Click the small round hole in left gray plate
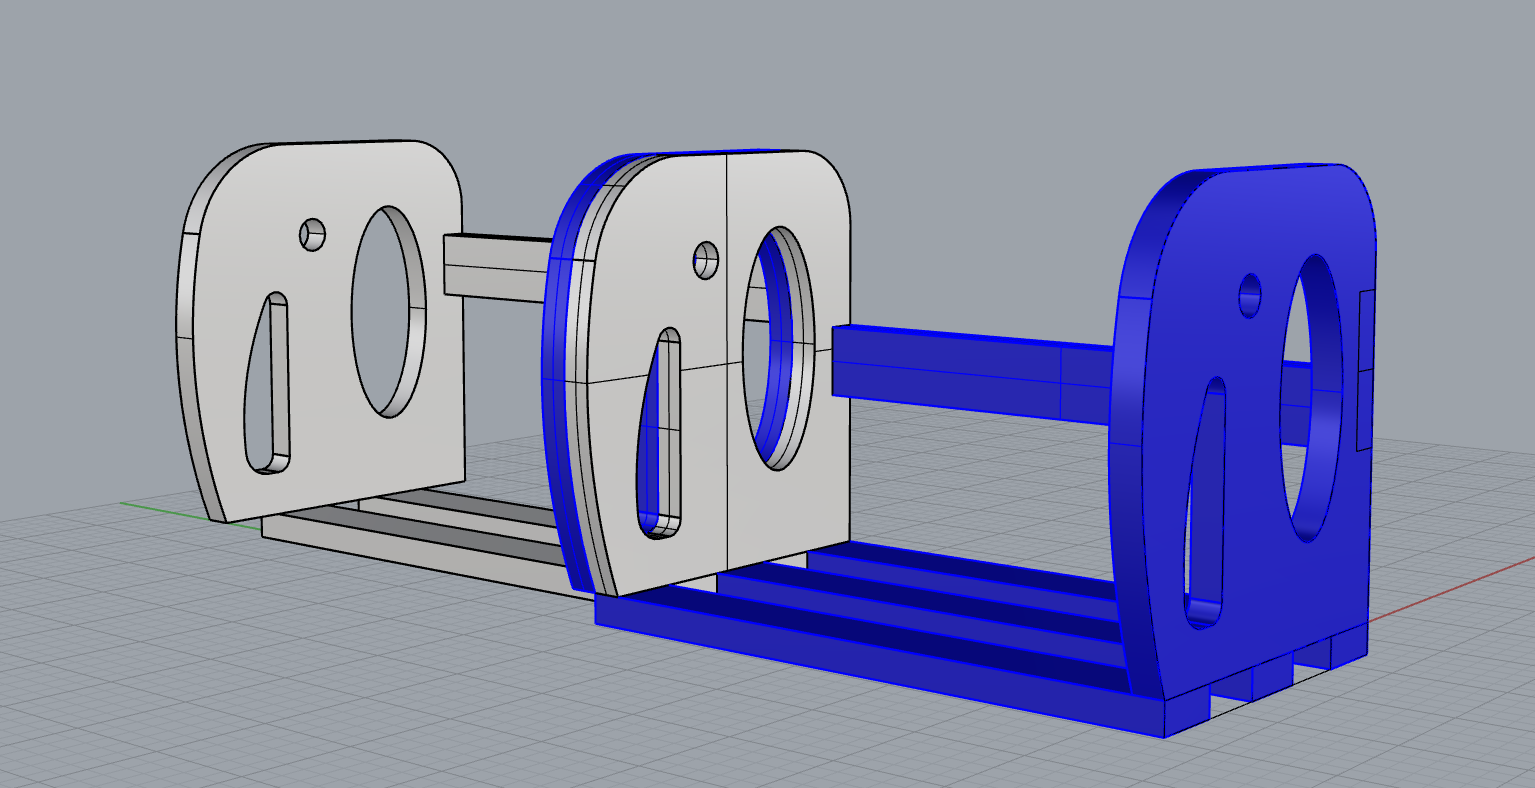 point(313,235)
